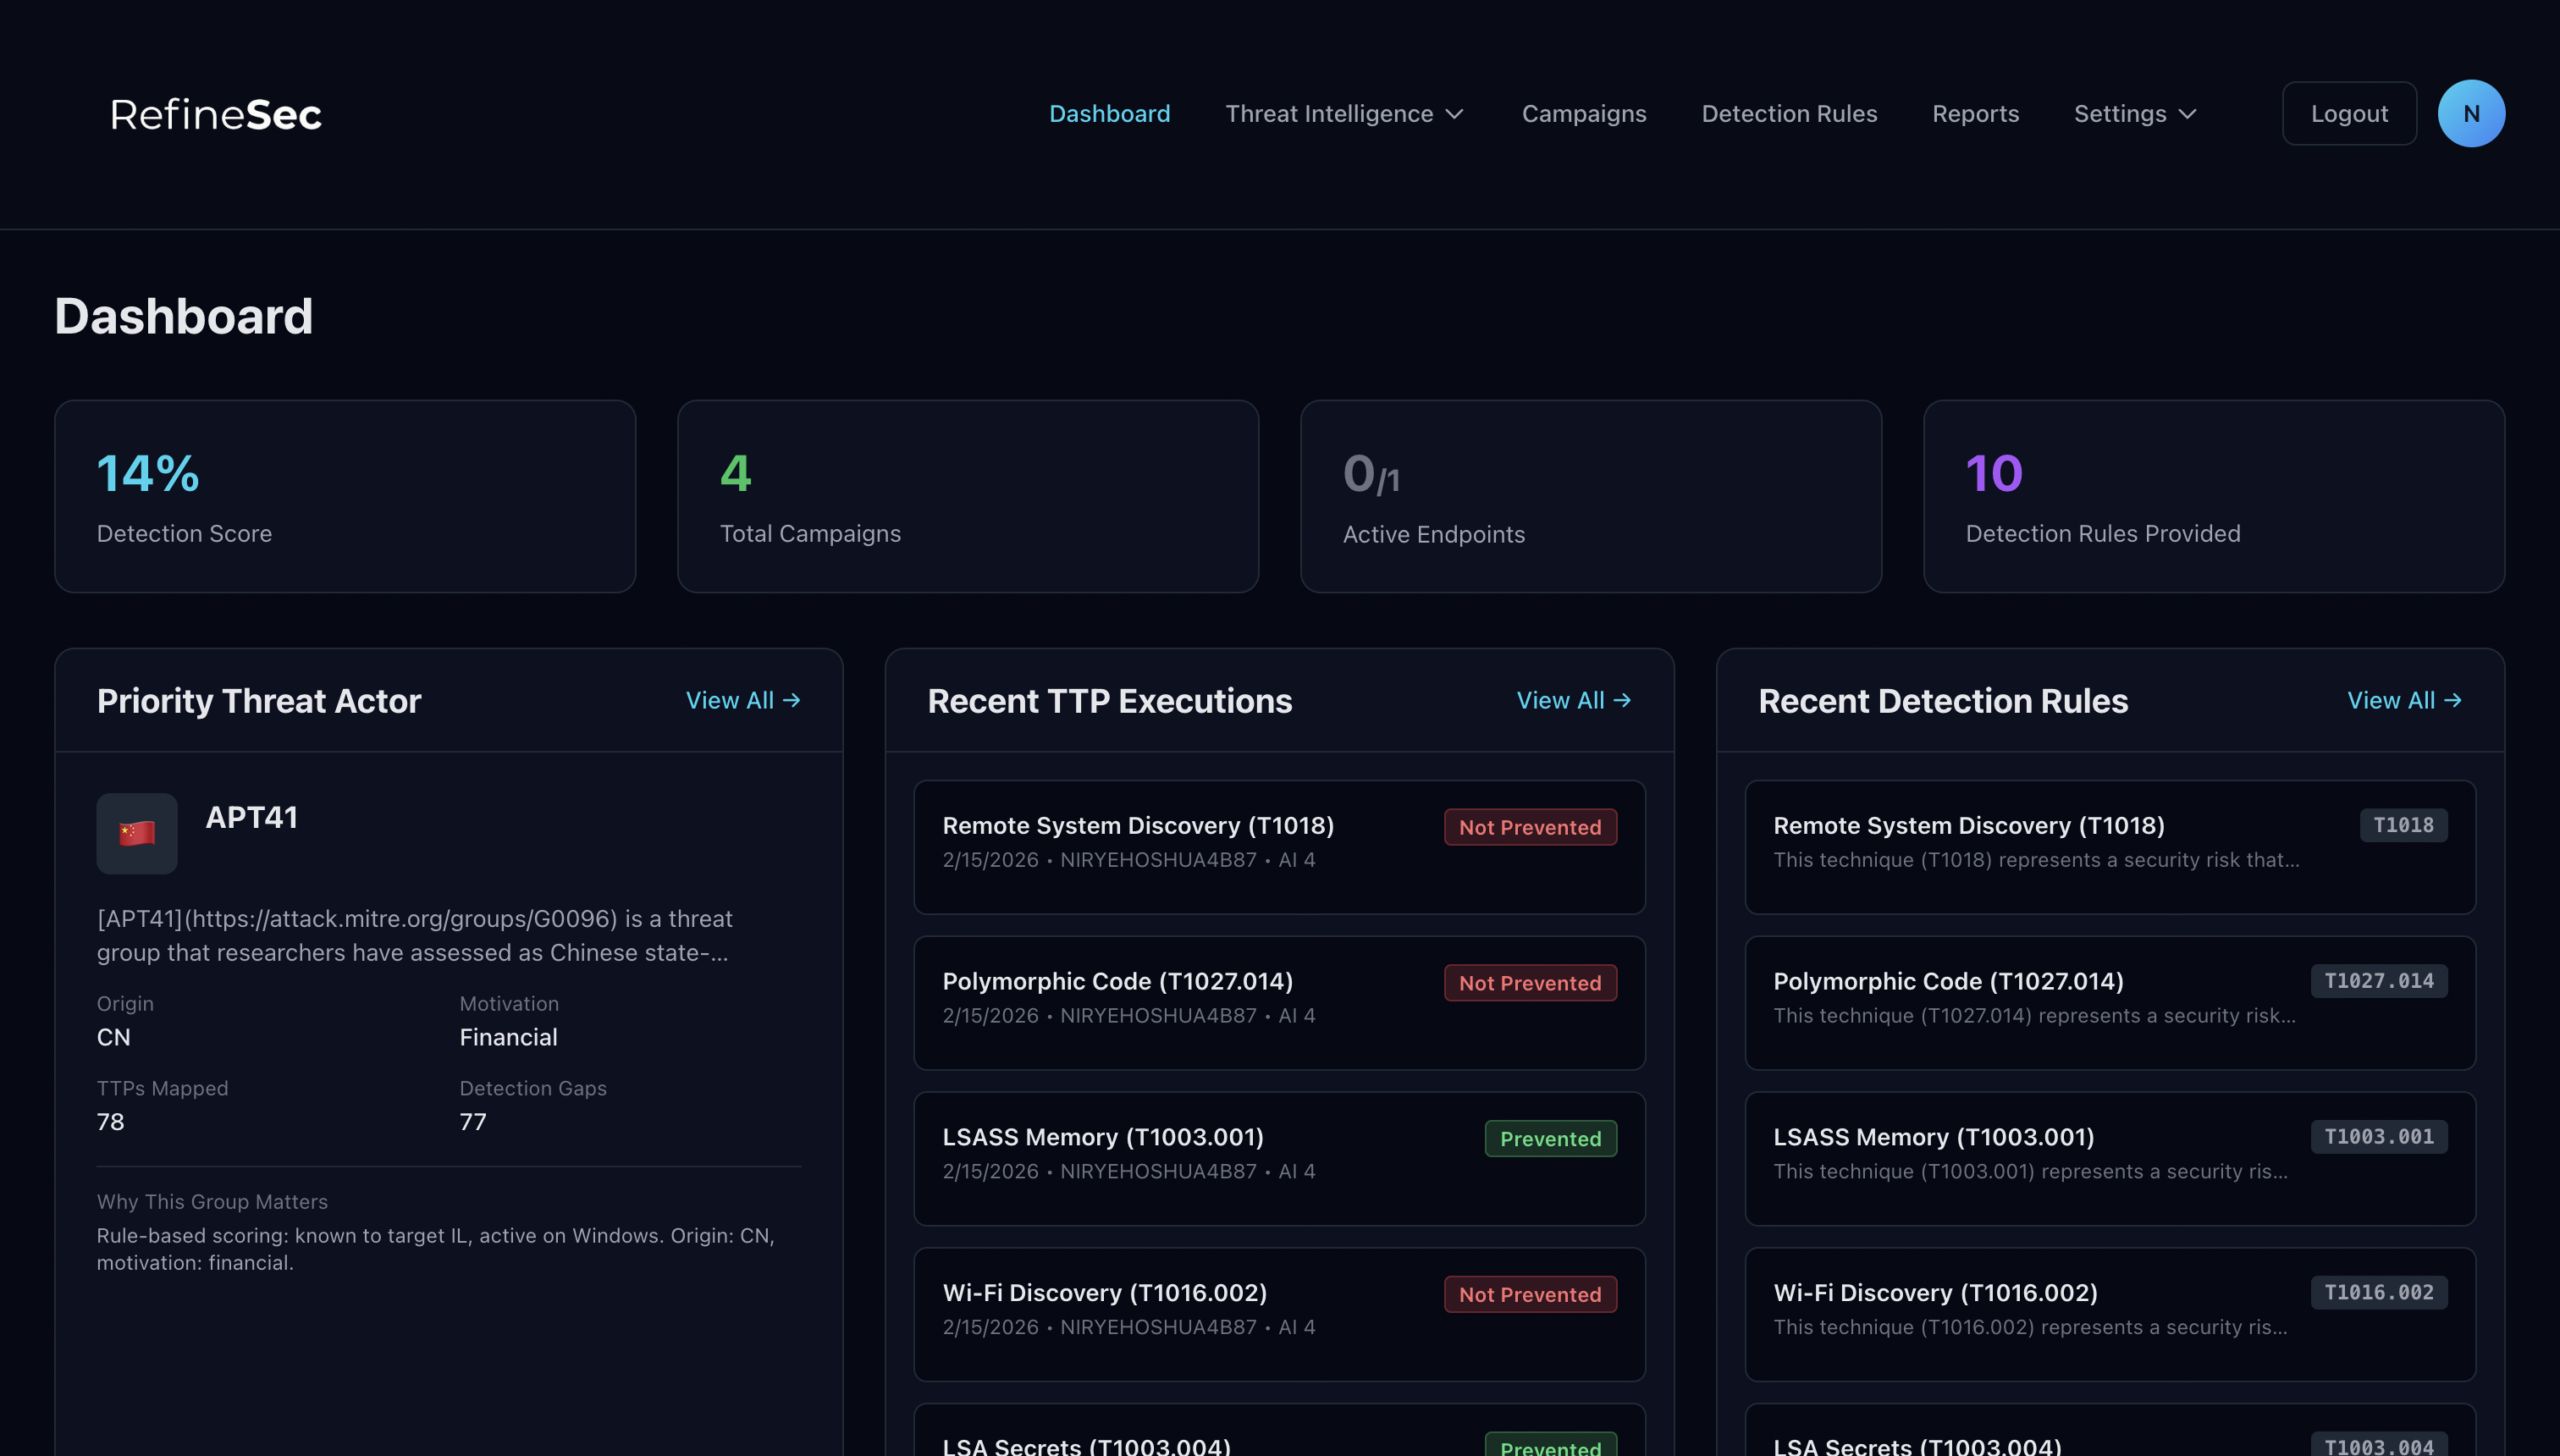Image resolution: width=2560 pixels, height=1456 pixels.
Task: View All recent TTP executions
Action: (1574, 700)
